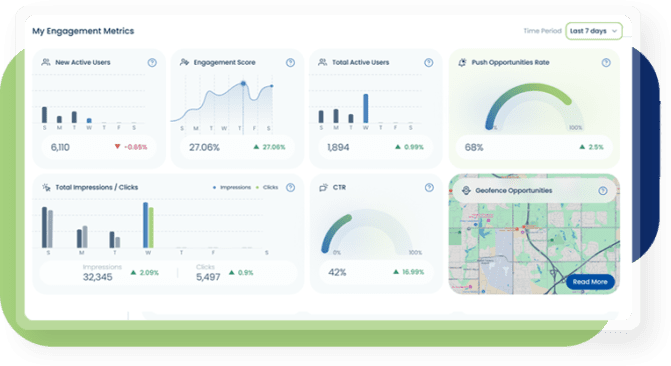Click the 27.06% Engagement Score value on the left
This screenshot has width=671, height=366.
tap(204, 147)
